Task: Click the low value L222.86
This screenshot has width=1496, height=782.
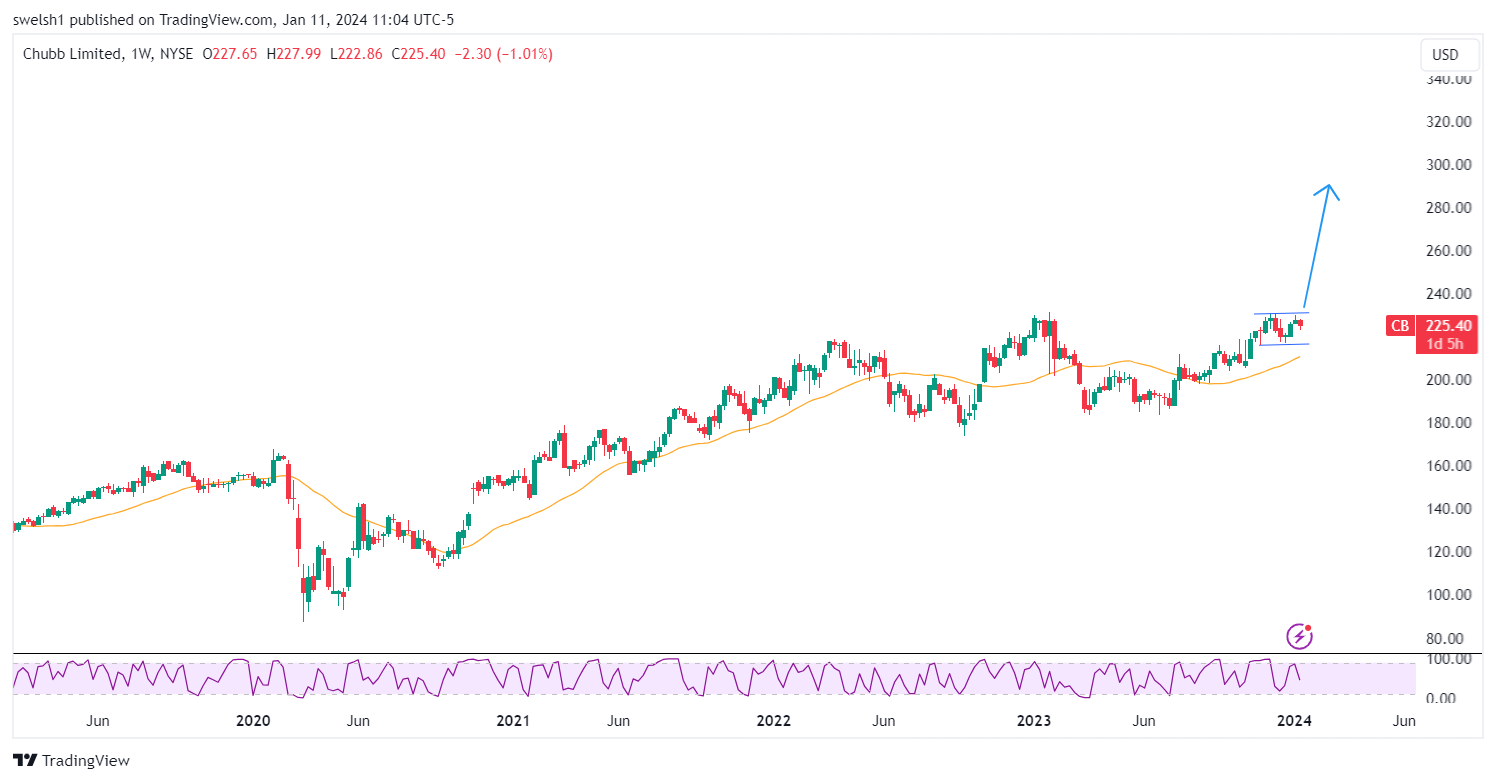Action: pos(355,54)
